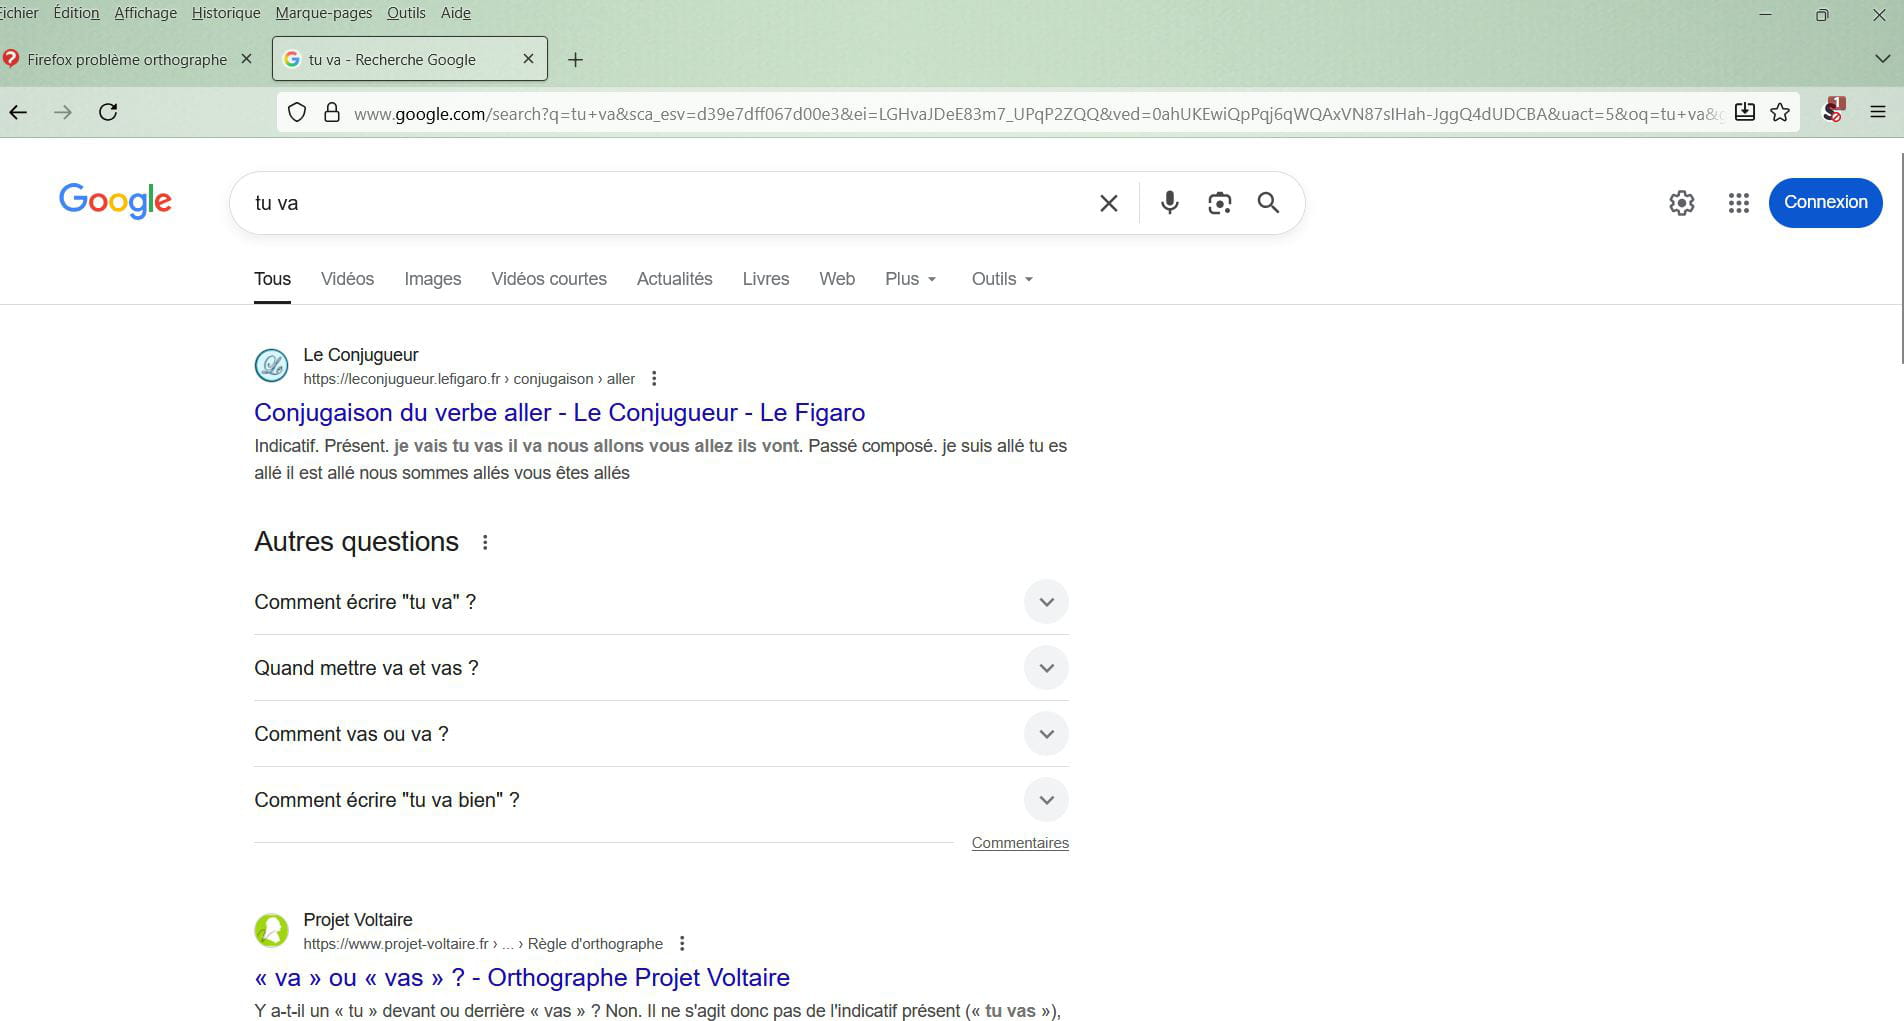This screenshot has height=1021, width=1904.
Task: Click the projet-voltaire.fr URL breadcrumb
Action: [x=483, y=944]
